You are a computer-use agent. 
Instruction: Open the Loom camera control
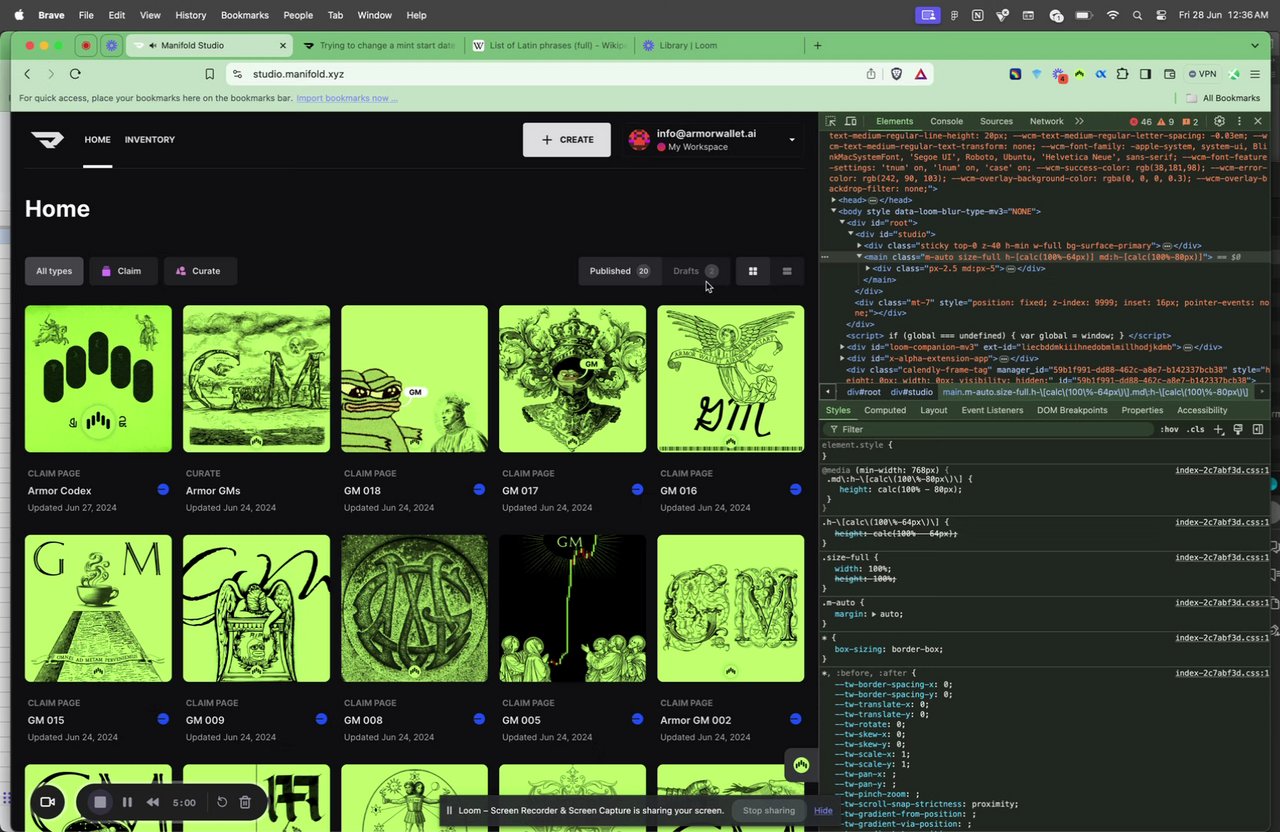pos(46,802)
